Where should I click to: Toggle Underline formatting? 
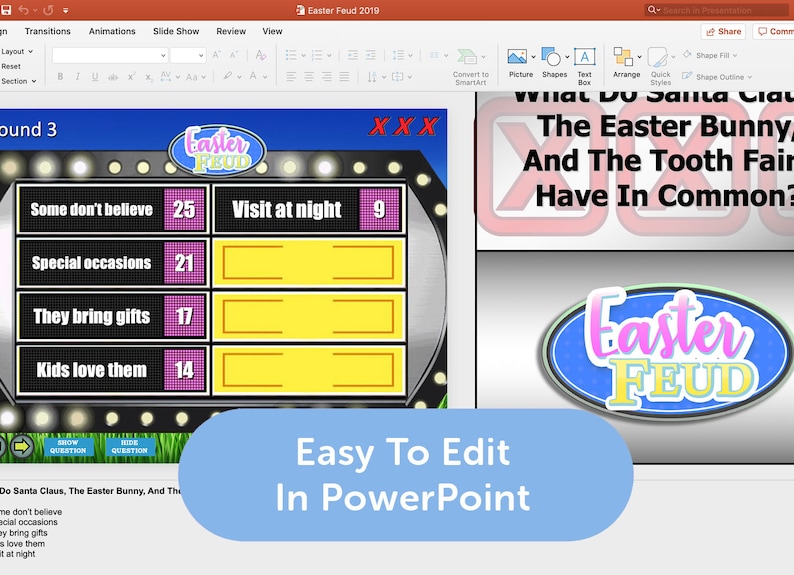click(x=95, y=77)
